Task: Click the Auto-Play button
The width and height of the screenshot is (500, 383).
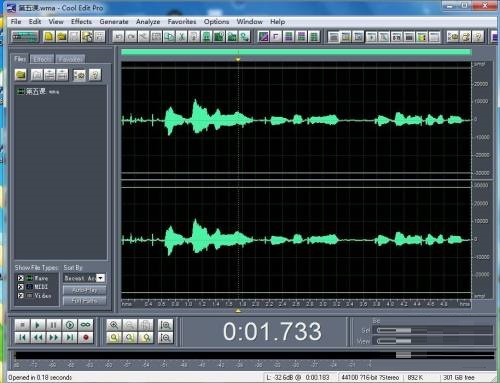Action: [x=84, y=290]
